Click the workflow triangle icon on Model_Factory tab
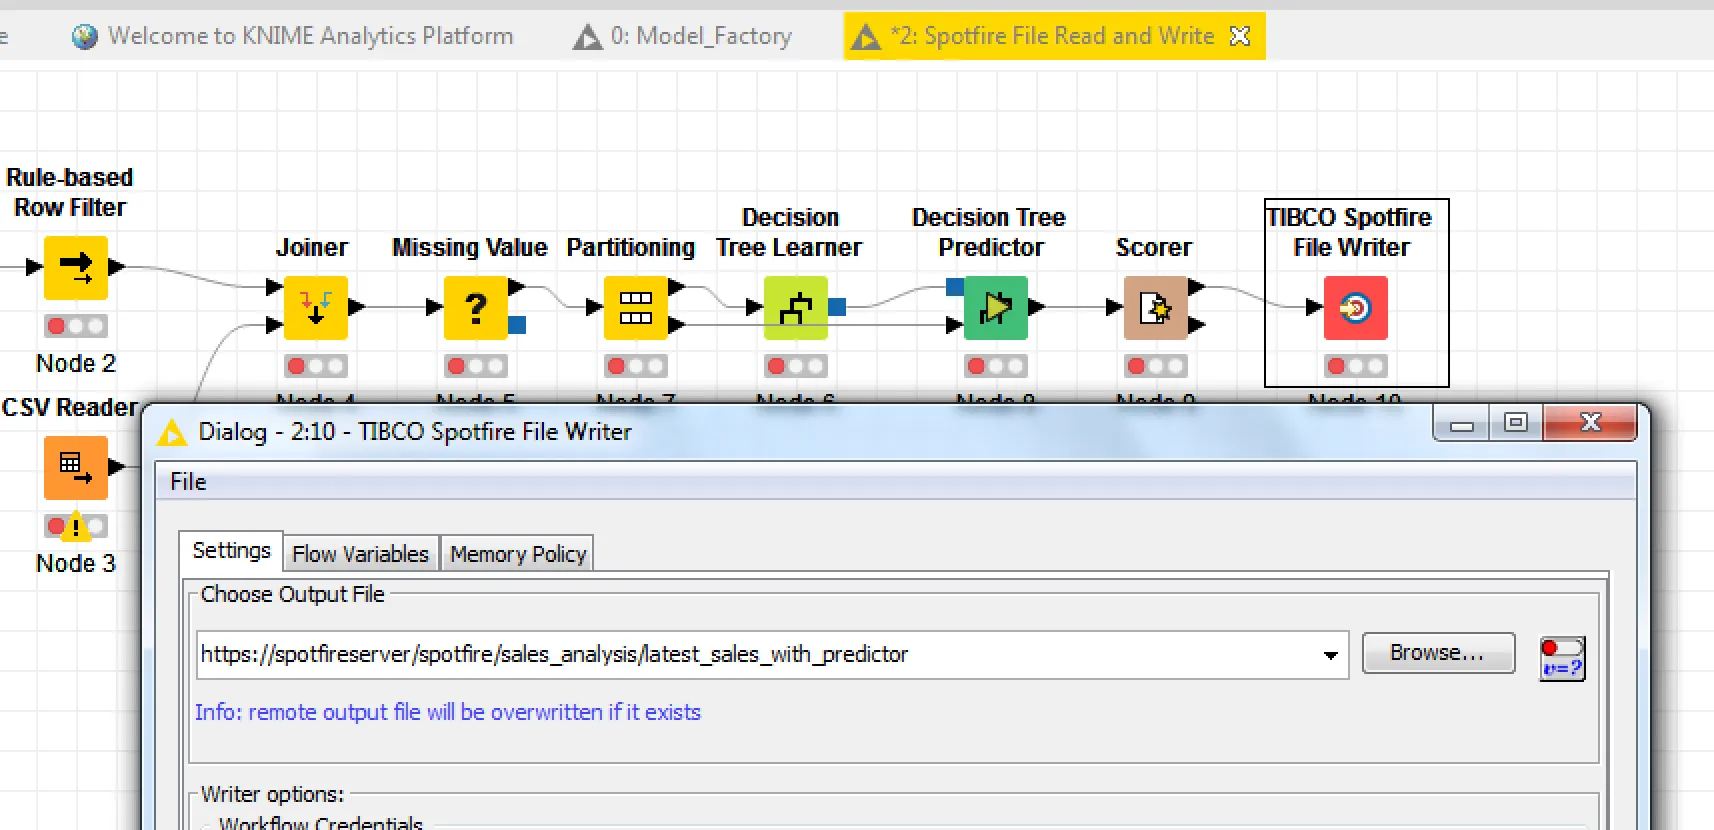1714x830 pixels. click(587, 37)
